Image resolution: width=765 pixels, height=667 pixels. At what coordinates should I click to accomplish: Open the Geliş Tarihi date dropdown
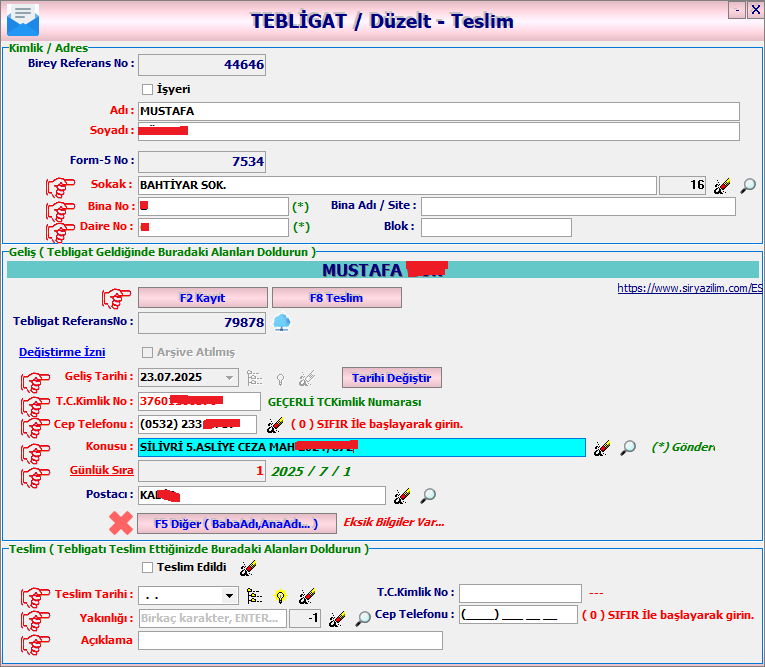tap(230, 378)
